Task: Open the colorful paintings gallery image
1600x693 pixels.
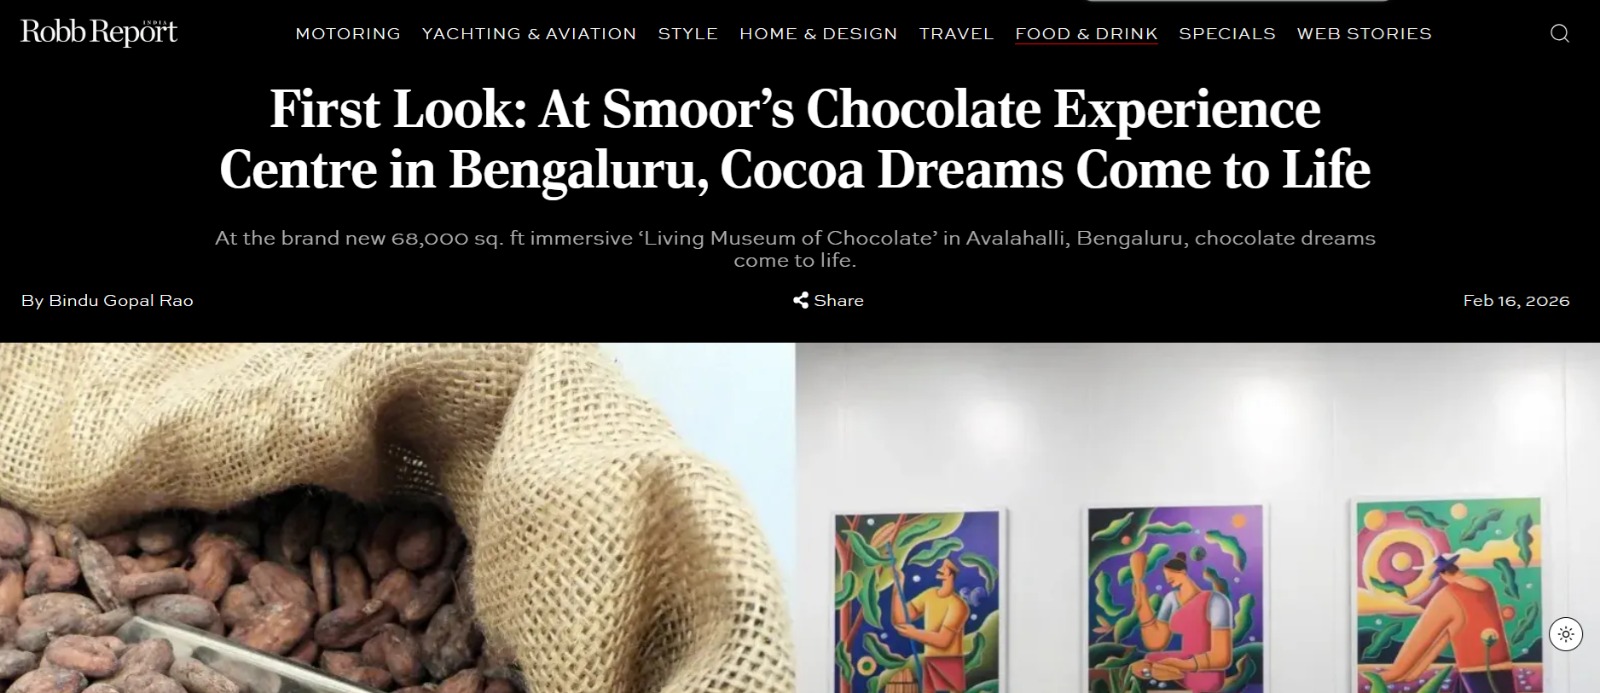Action: [x=1198, y=518]
